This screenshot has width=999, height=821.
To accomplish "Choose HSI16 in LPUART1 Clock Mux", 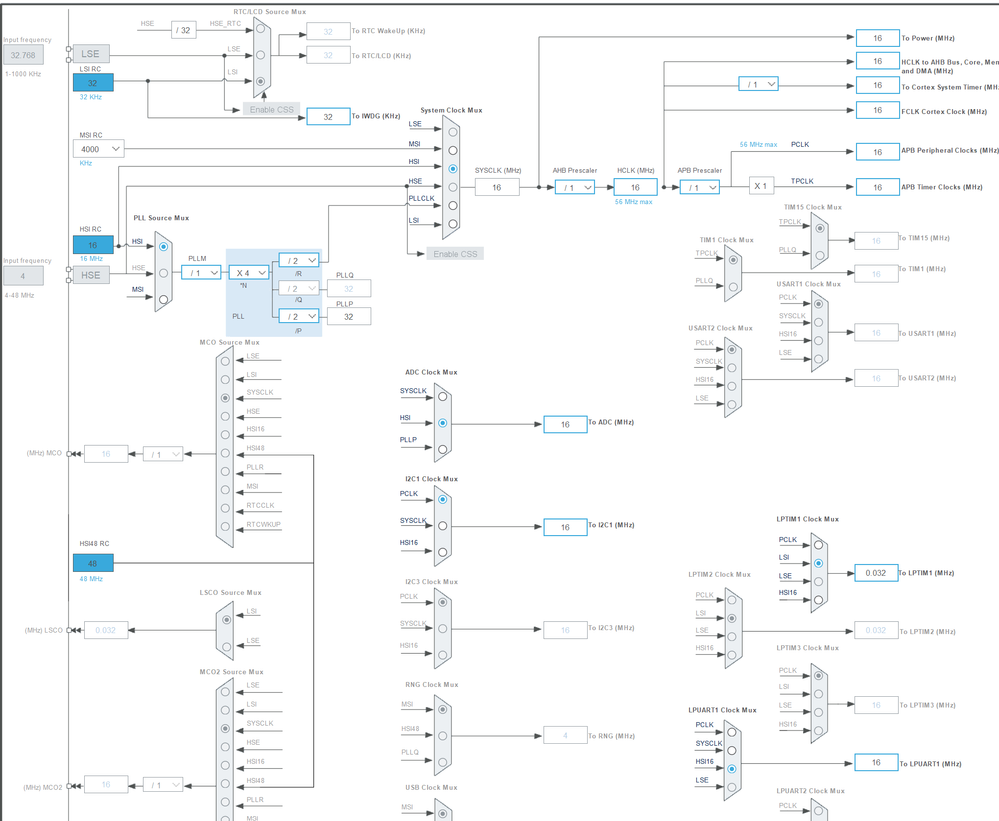I will pos(731,769).
